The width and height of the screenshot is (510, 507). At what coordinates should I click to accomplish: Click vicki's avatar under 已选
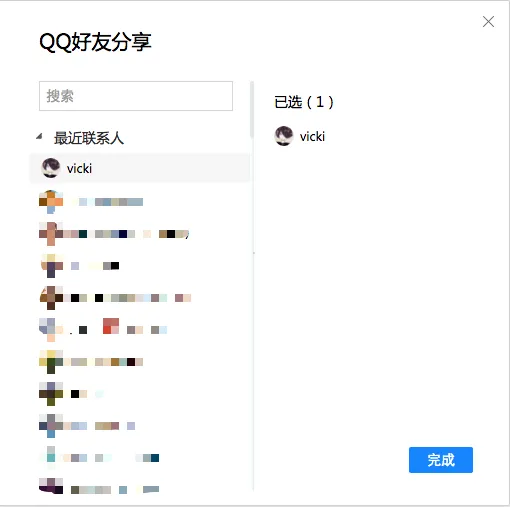point(284,136)
